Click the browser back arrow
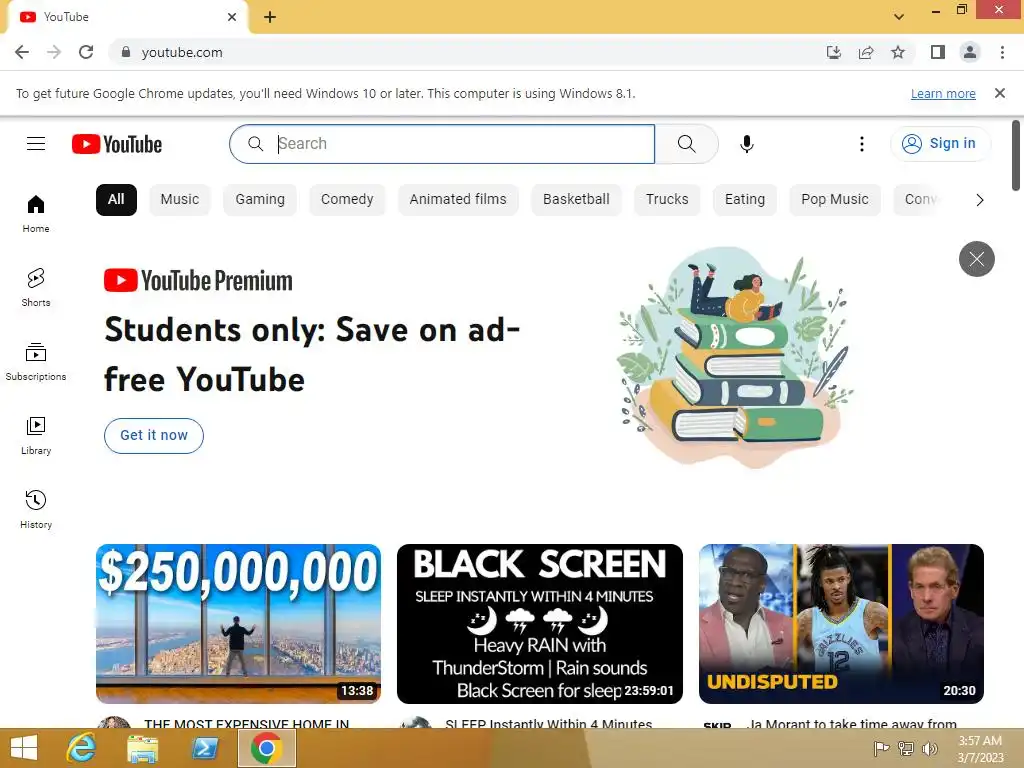 (x=22, y=52)
